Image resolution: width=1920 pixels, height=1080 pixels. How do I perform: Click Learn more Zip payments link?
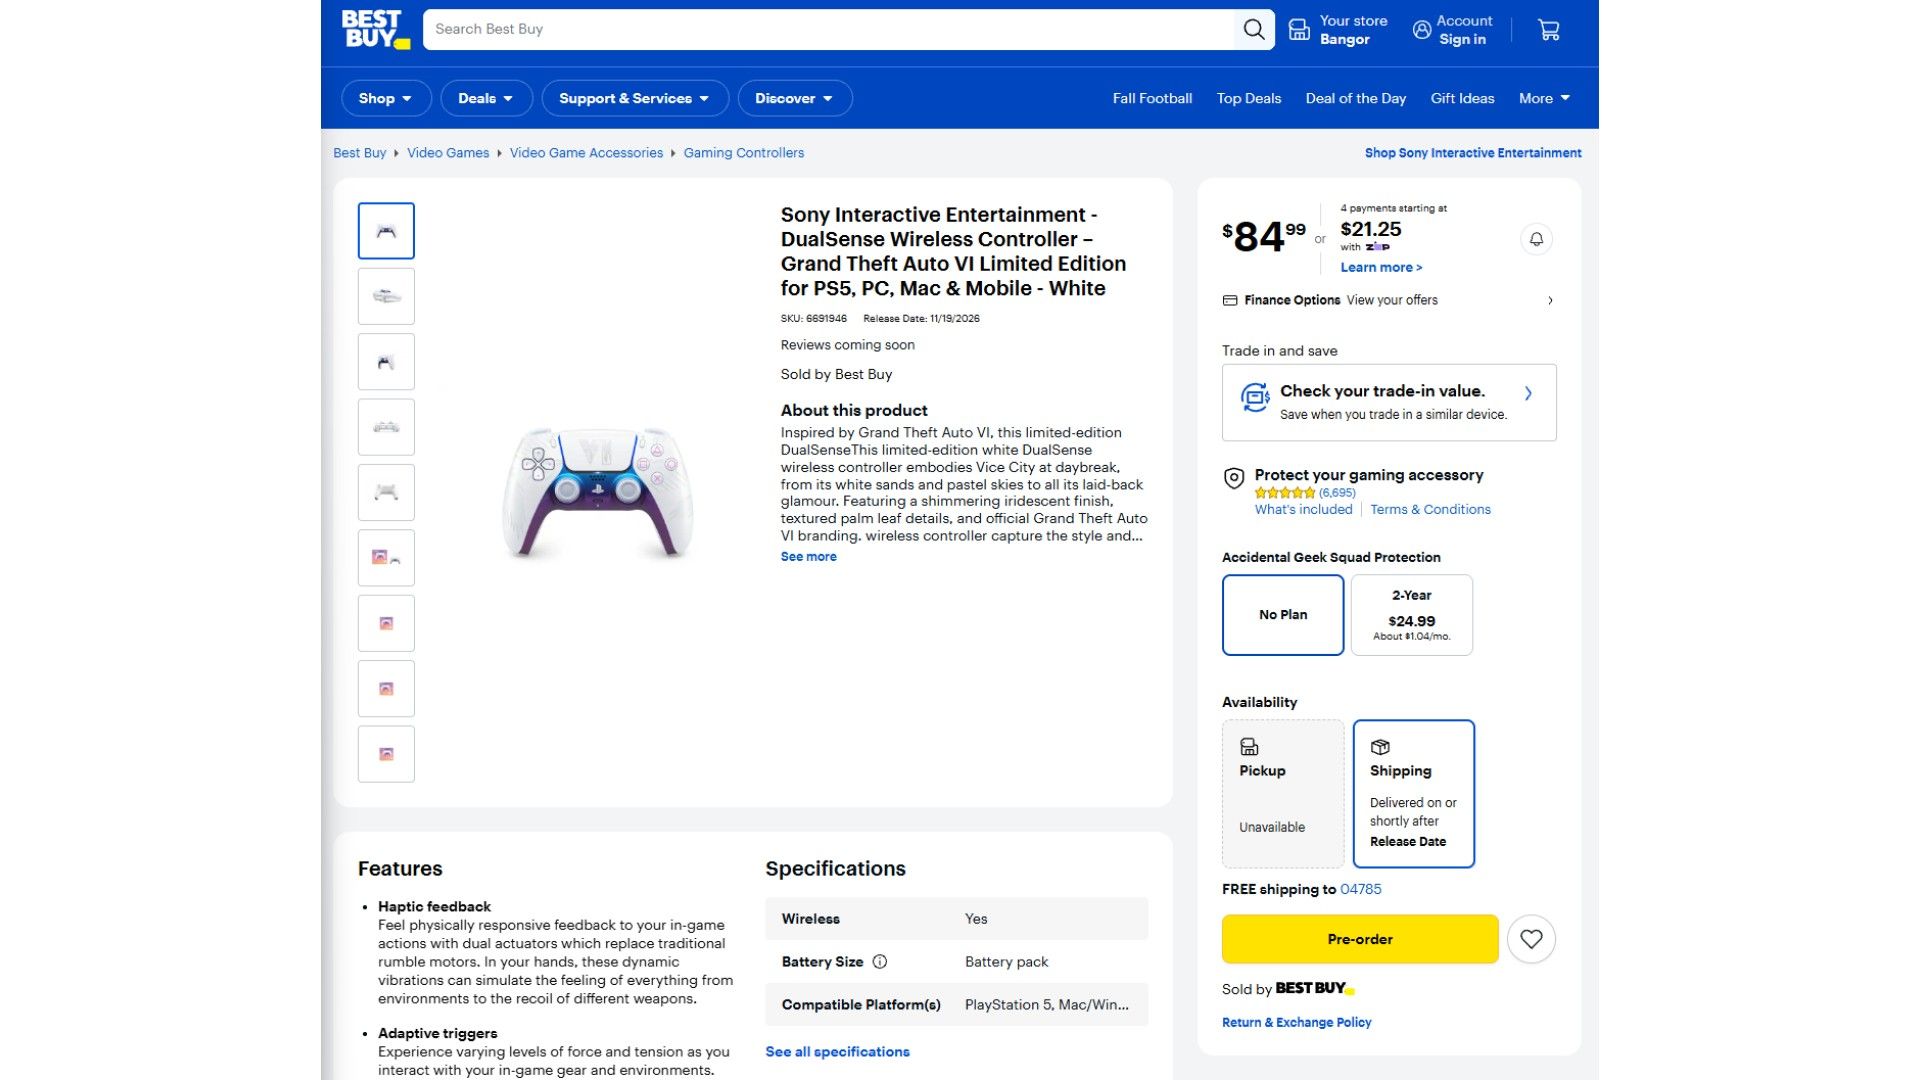[x=1381, y=267]
